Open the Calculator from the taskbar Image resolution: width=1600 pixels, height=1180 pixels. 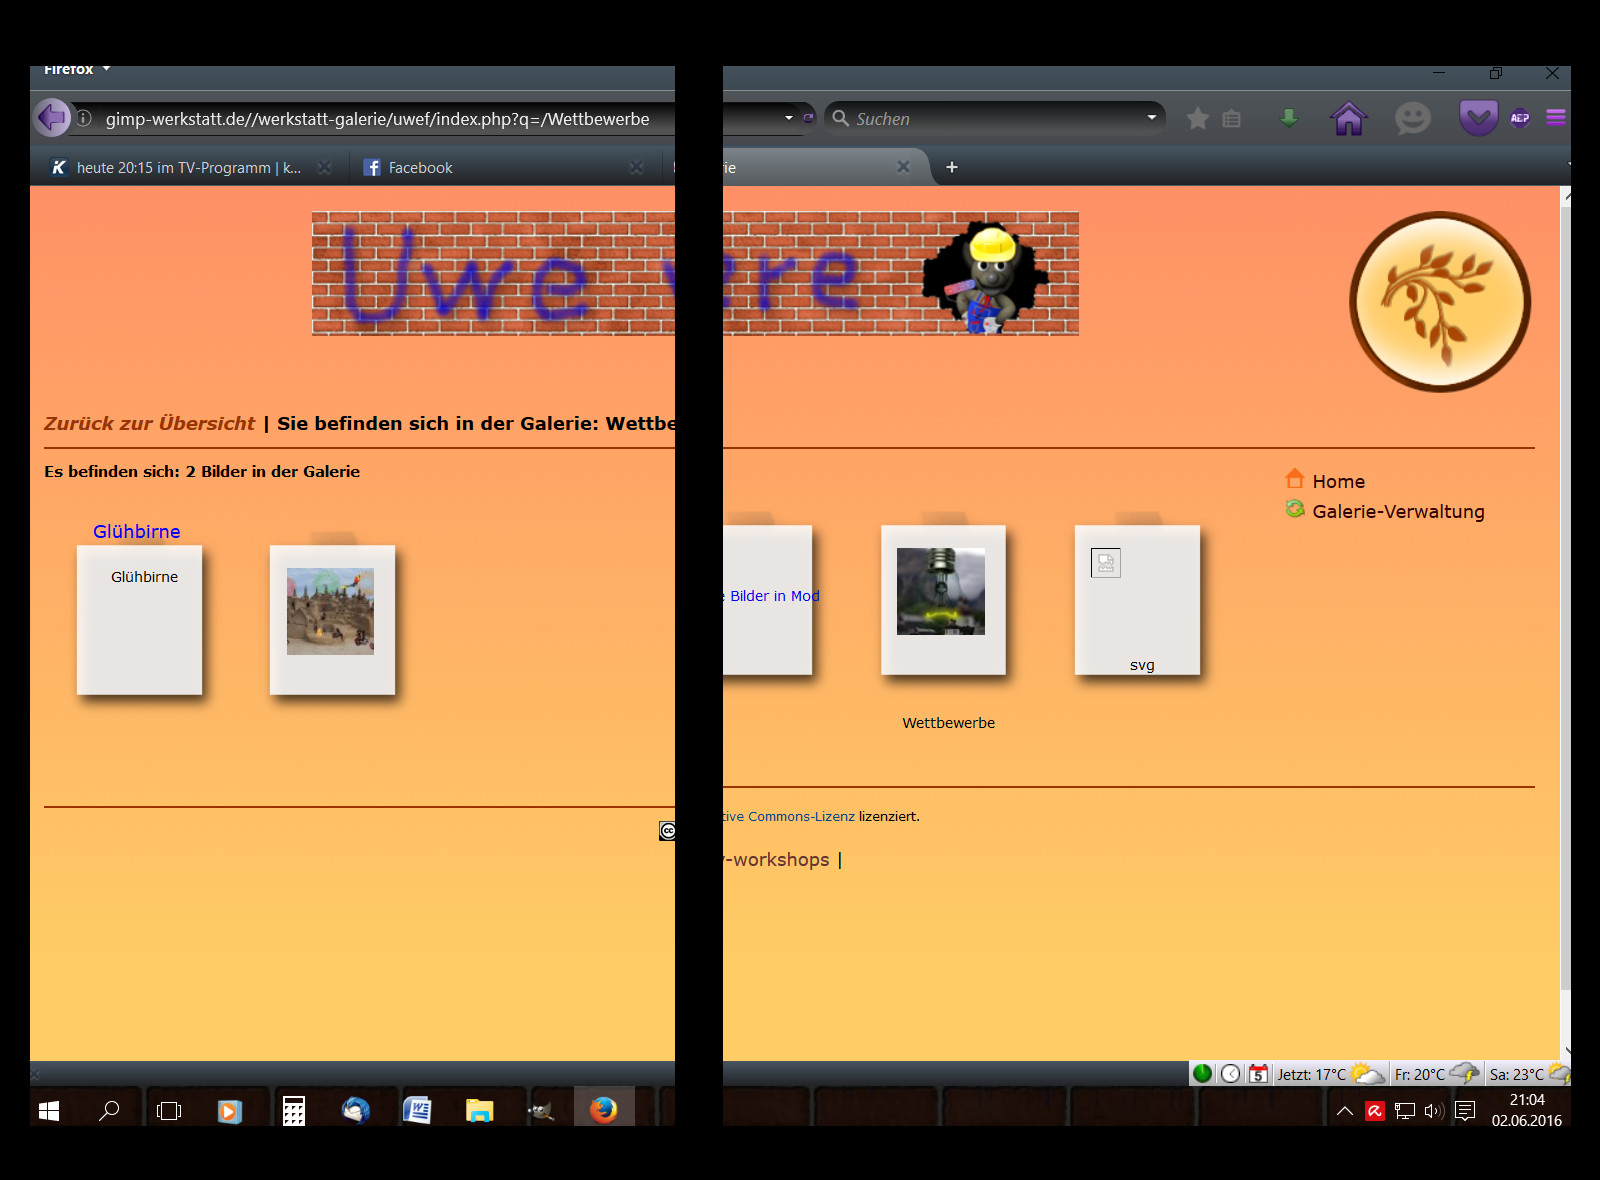[x=293, y=1110]
